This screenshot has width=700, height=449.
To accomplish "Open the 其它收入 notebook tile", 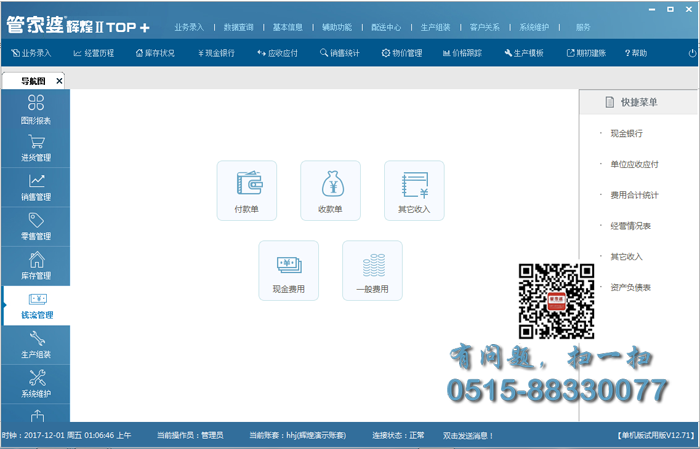I will tap(414, 191).
